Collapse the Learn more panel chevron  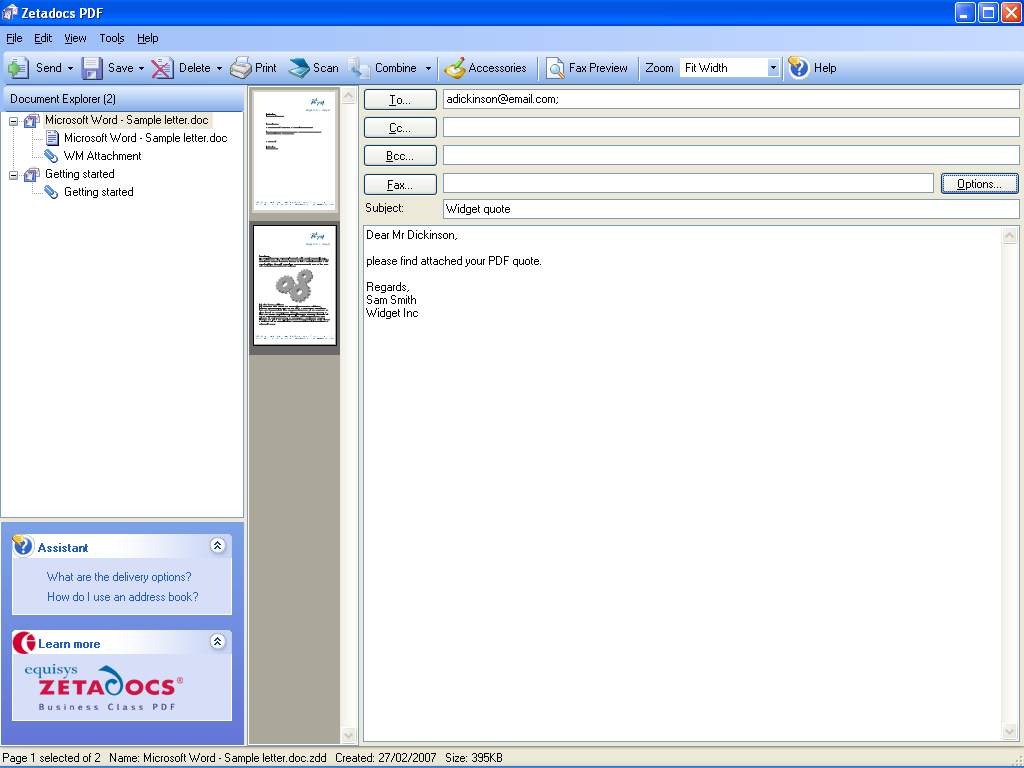tap(217, 642)
